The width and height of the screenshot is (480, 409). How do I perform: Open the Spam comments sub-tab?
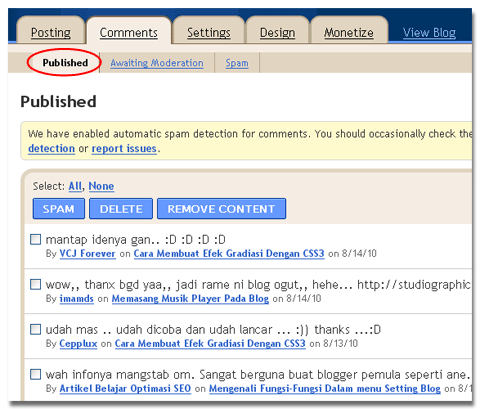pyautogui.click(x=237, y=63)
